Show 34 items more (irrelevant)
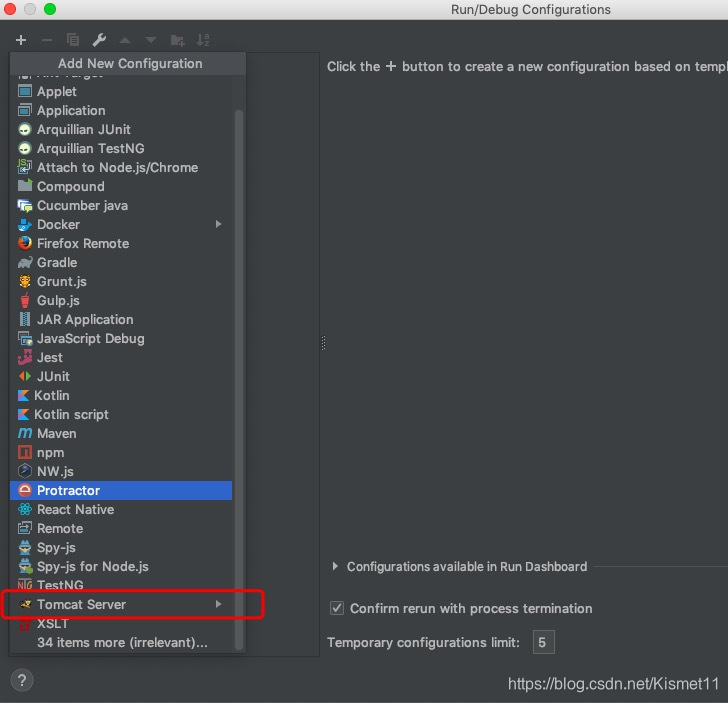 click(x=122, y=643)
